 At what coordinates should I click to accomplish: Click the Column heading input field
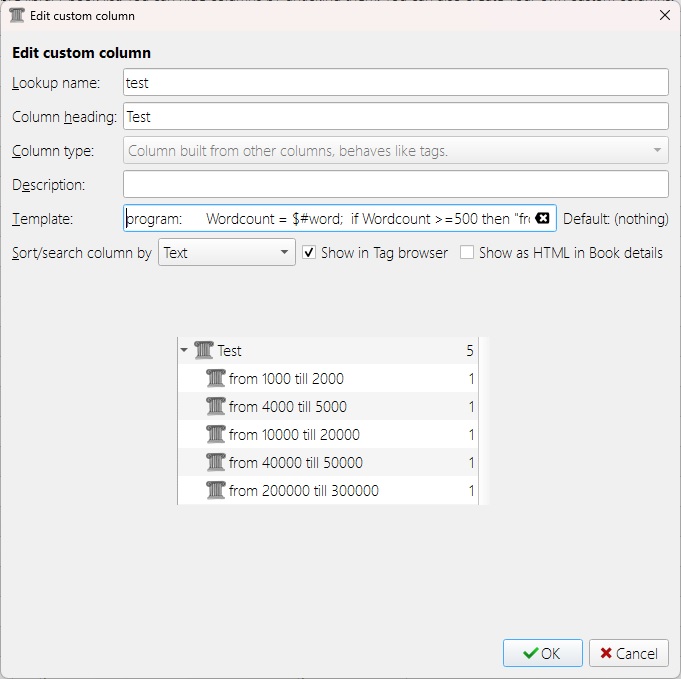point(395,117)
